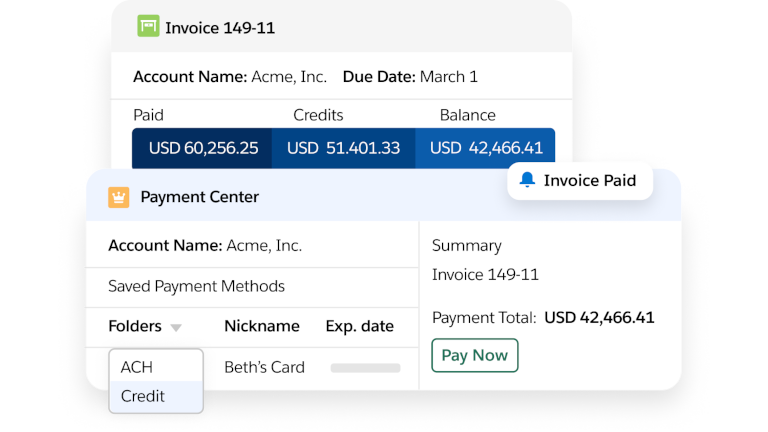Click the Balance amount USD 42,466.41
Viewport: 768px width, 432px height.
tap(486, 148)
